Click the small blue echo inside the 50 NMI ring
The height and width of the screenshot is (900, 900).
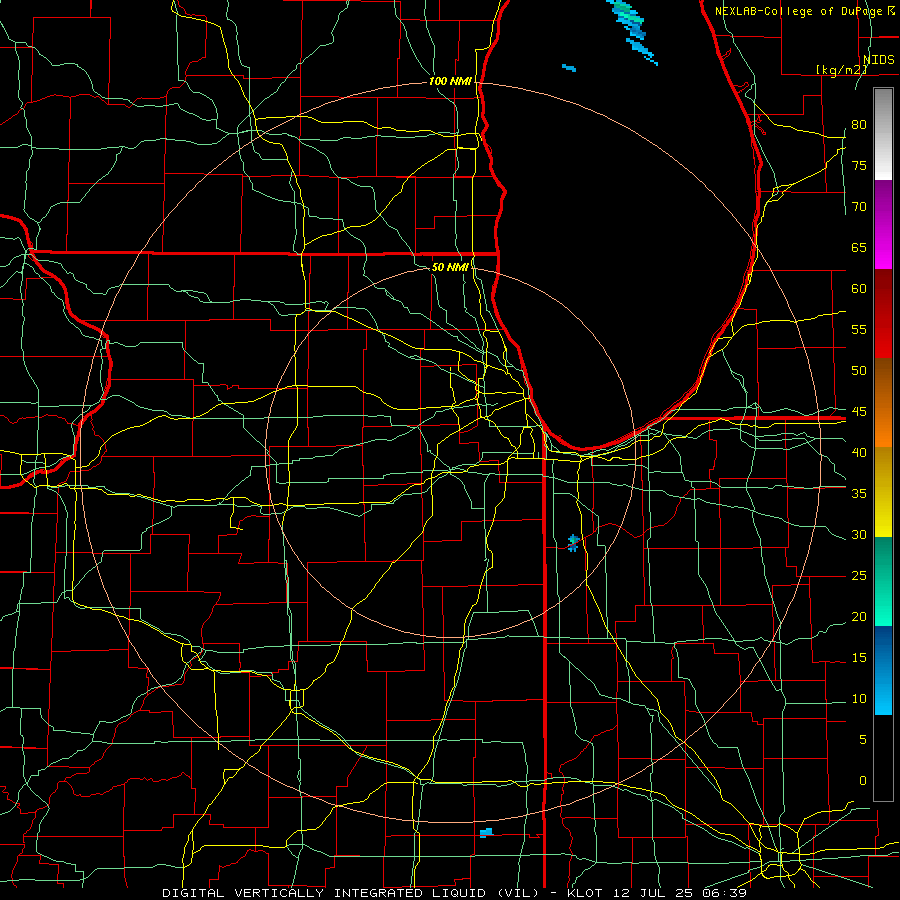pyautogui.click(x=573, y=542)
